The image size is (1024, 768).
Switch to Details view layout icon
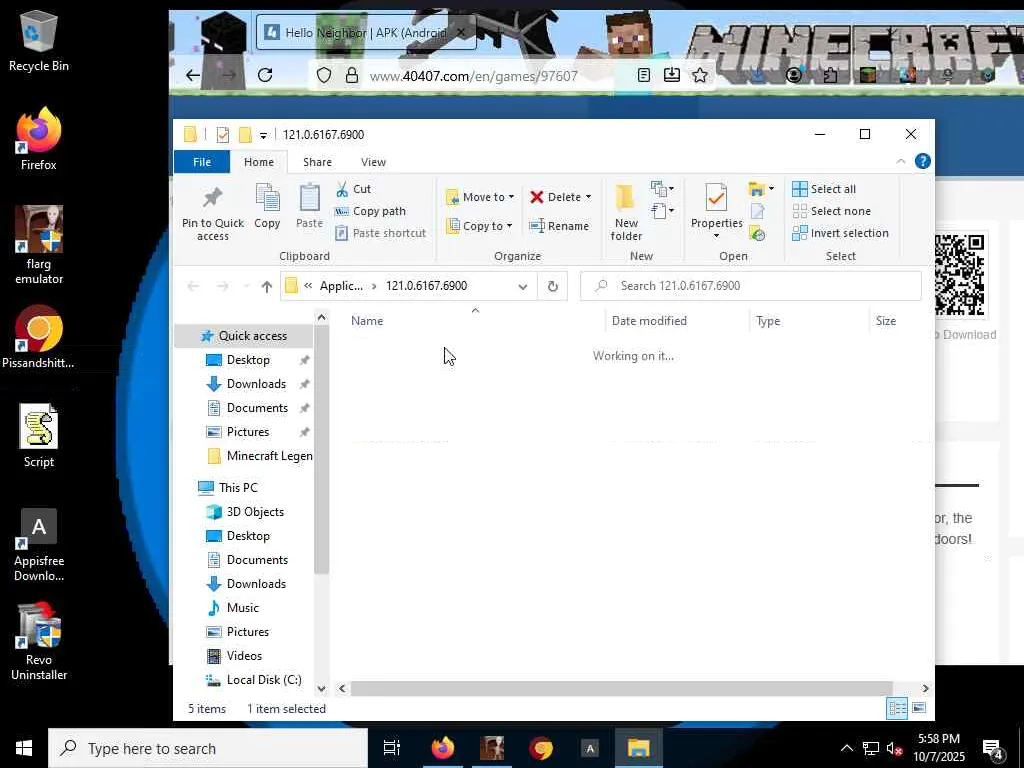point(897,708)
